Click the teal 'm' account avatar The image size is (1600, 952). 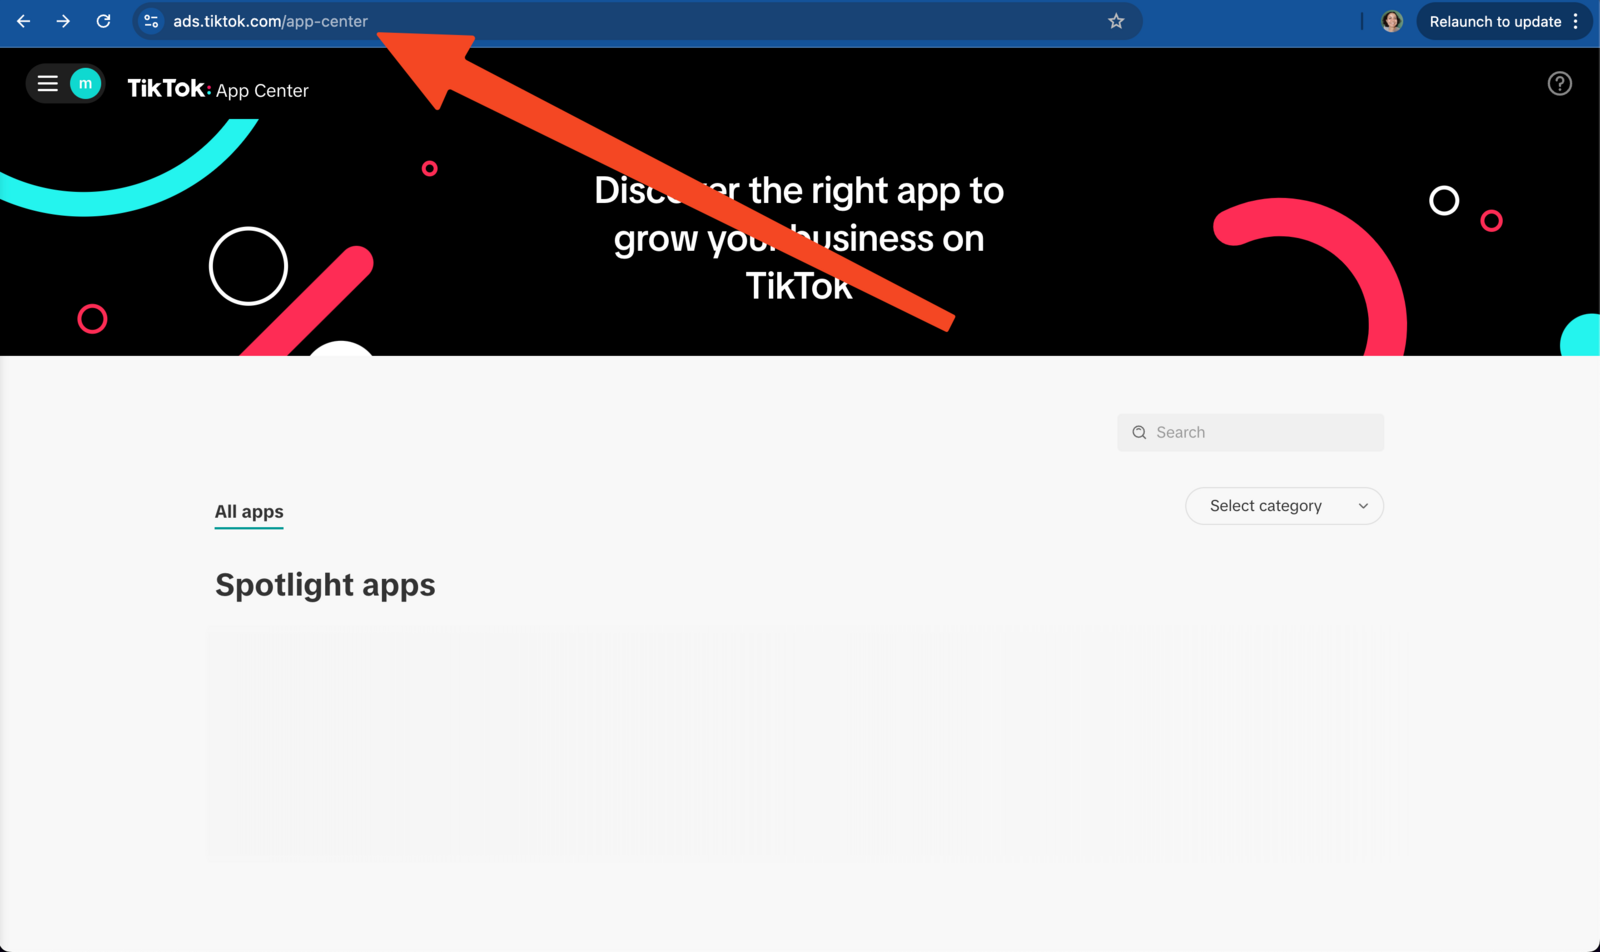86,83
